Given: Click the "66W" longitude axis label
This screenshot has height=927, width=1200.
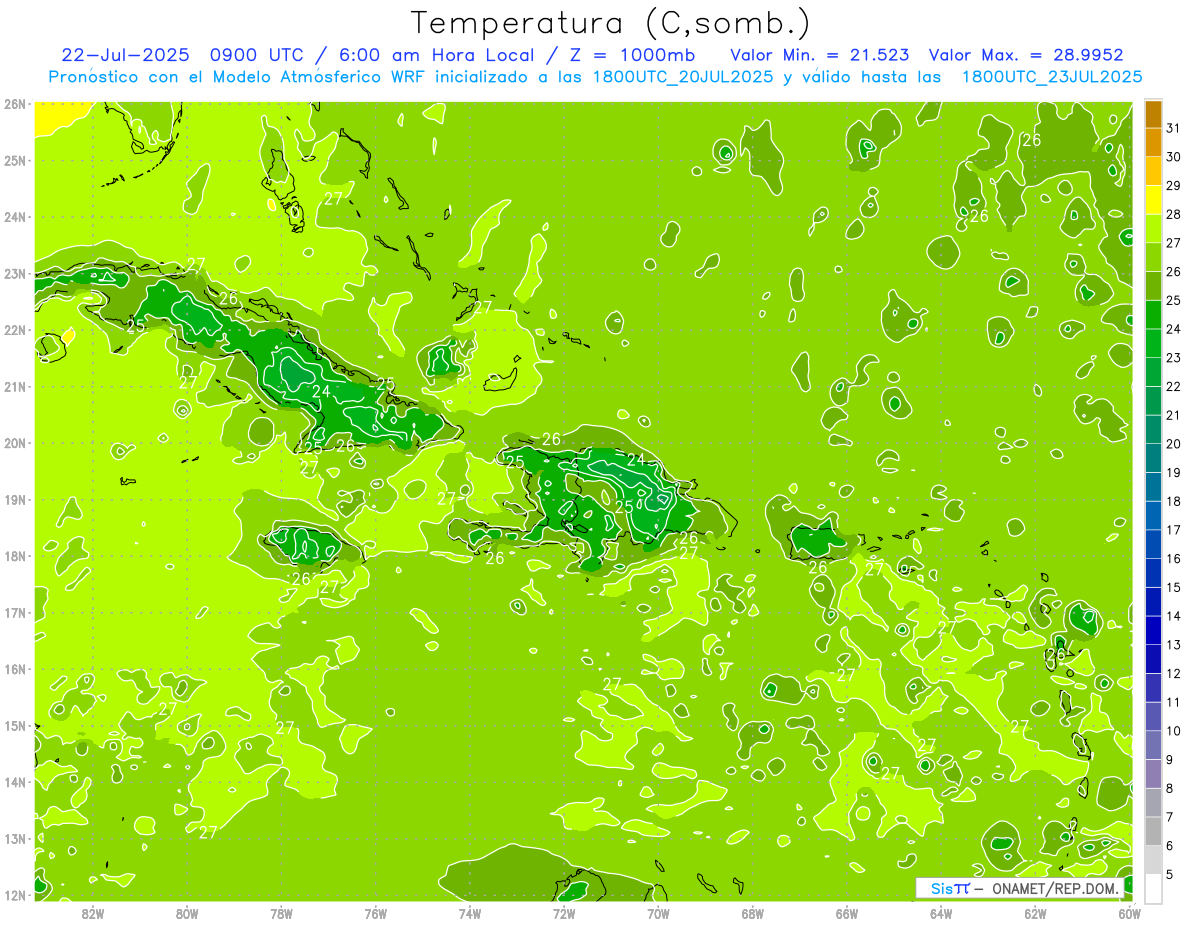Looking at the screenshot, I should (846, 913).
